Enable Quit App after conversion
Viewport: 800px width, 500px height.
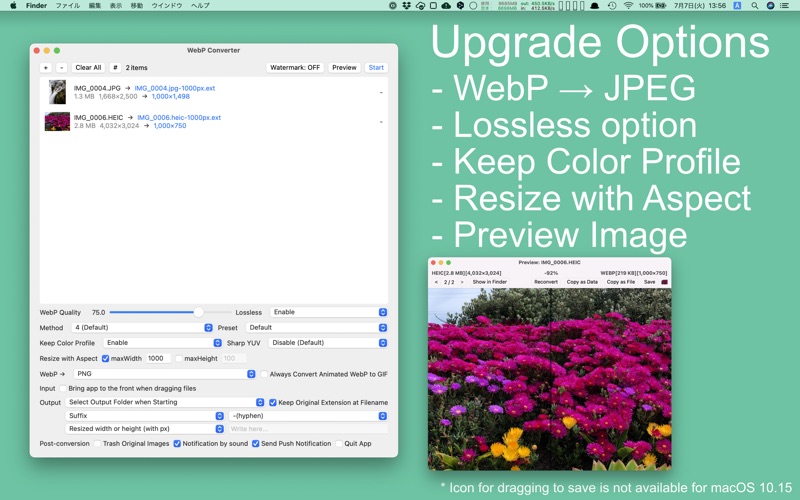point(339,443)
